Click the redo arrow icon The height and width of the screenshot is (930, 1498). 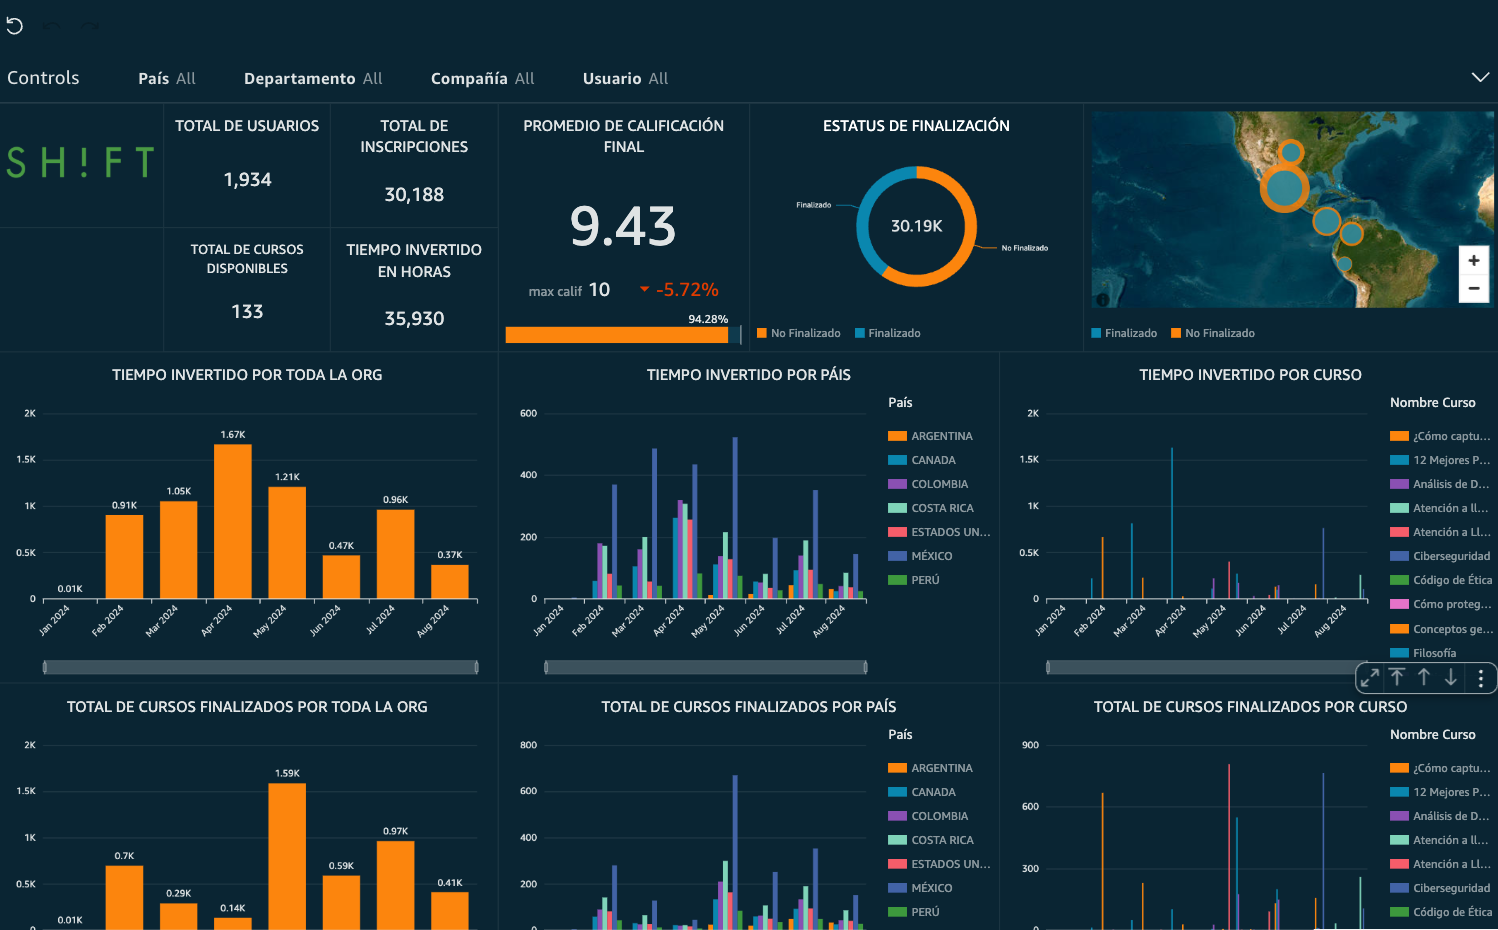click(x=90, y=26)
